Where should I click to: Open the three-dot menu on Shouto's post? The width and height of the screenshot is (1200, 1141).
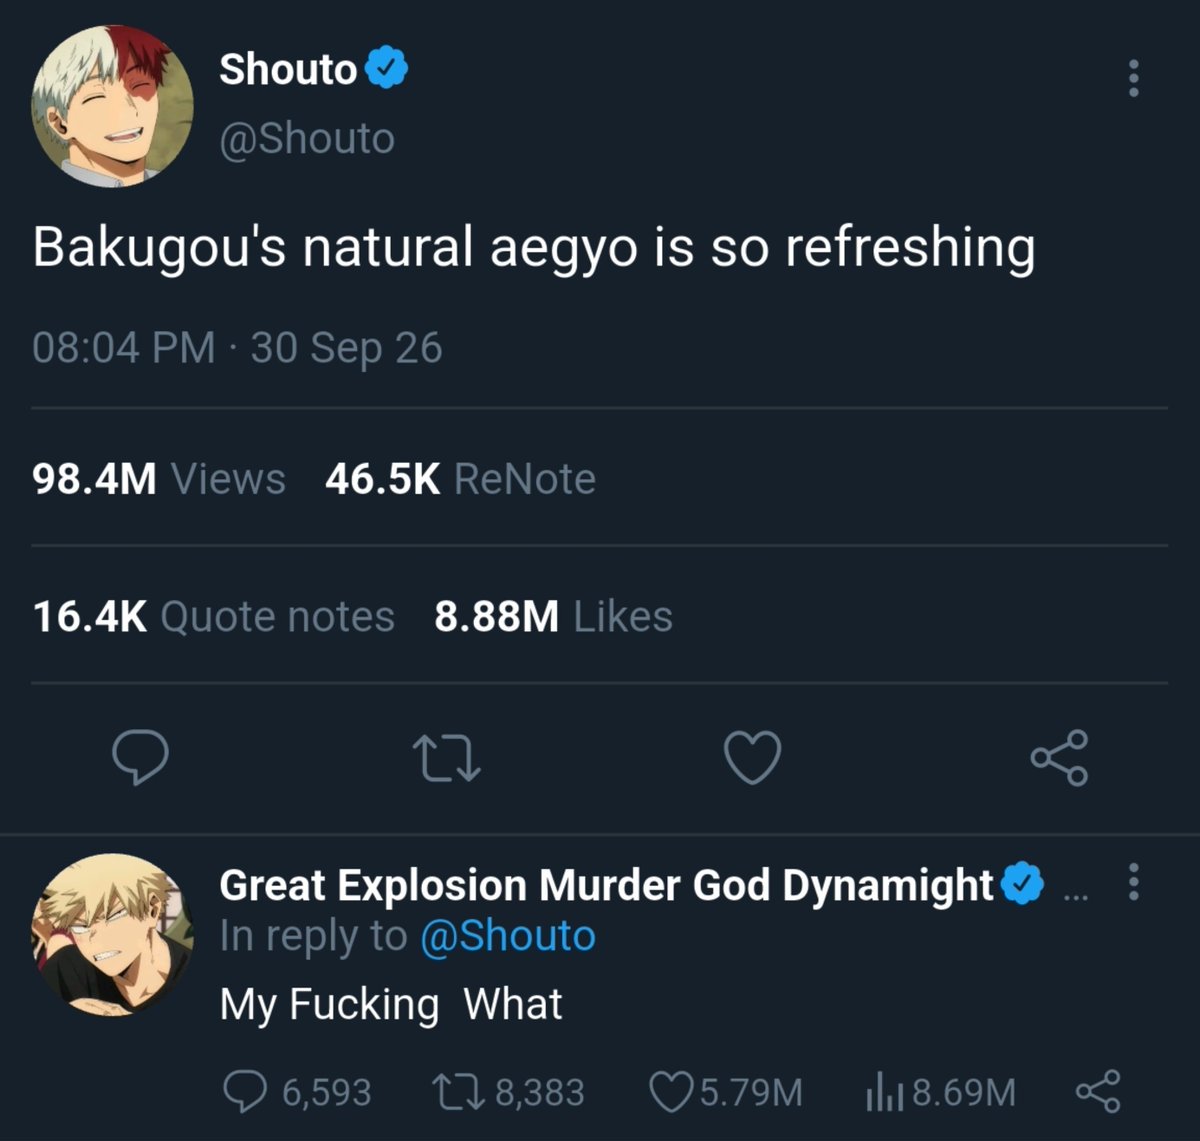(1133, 78)
